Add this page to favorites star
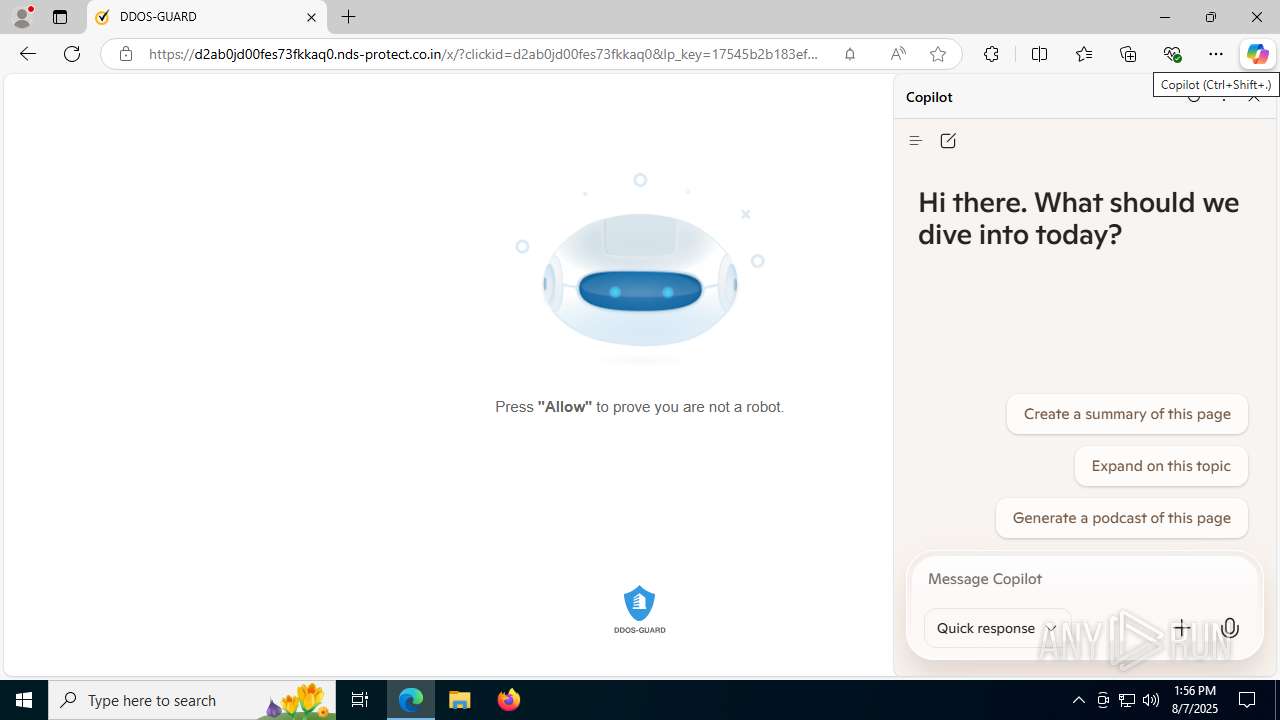Viewport: 1280px width, 720px height. pos(938,54)
